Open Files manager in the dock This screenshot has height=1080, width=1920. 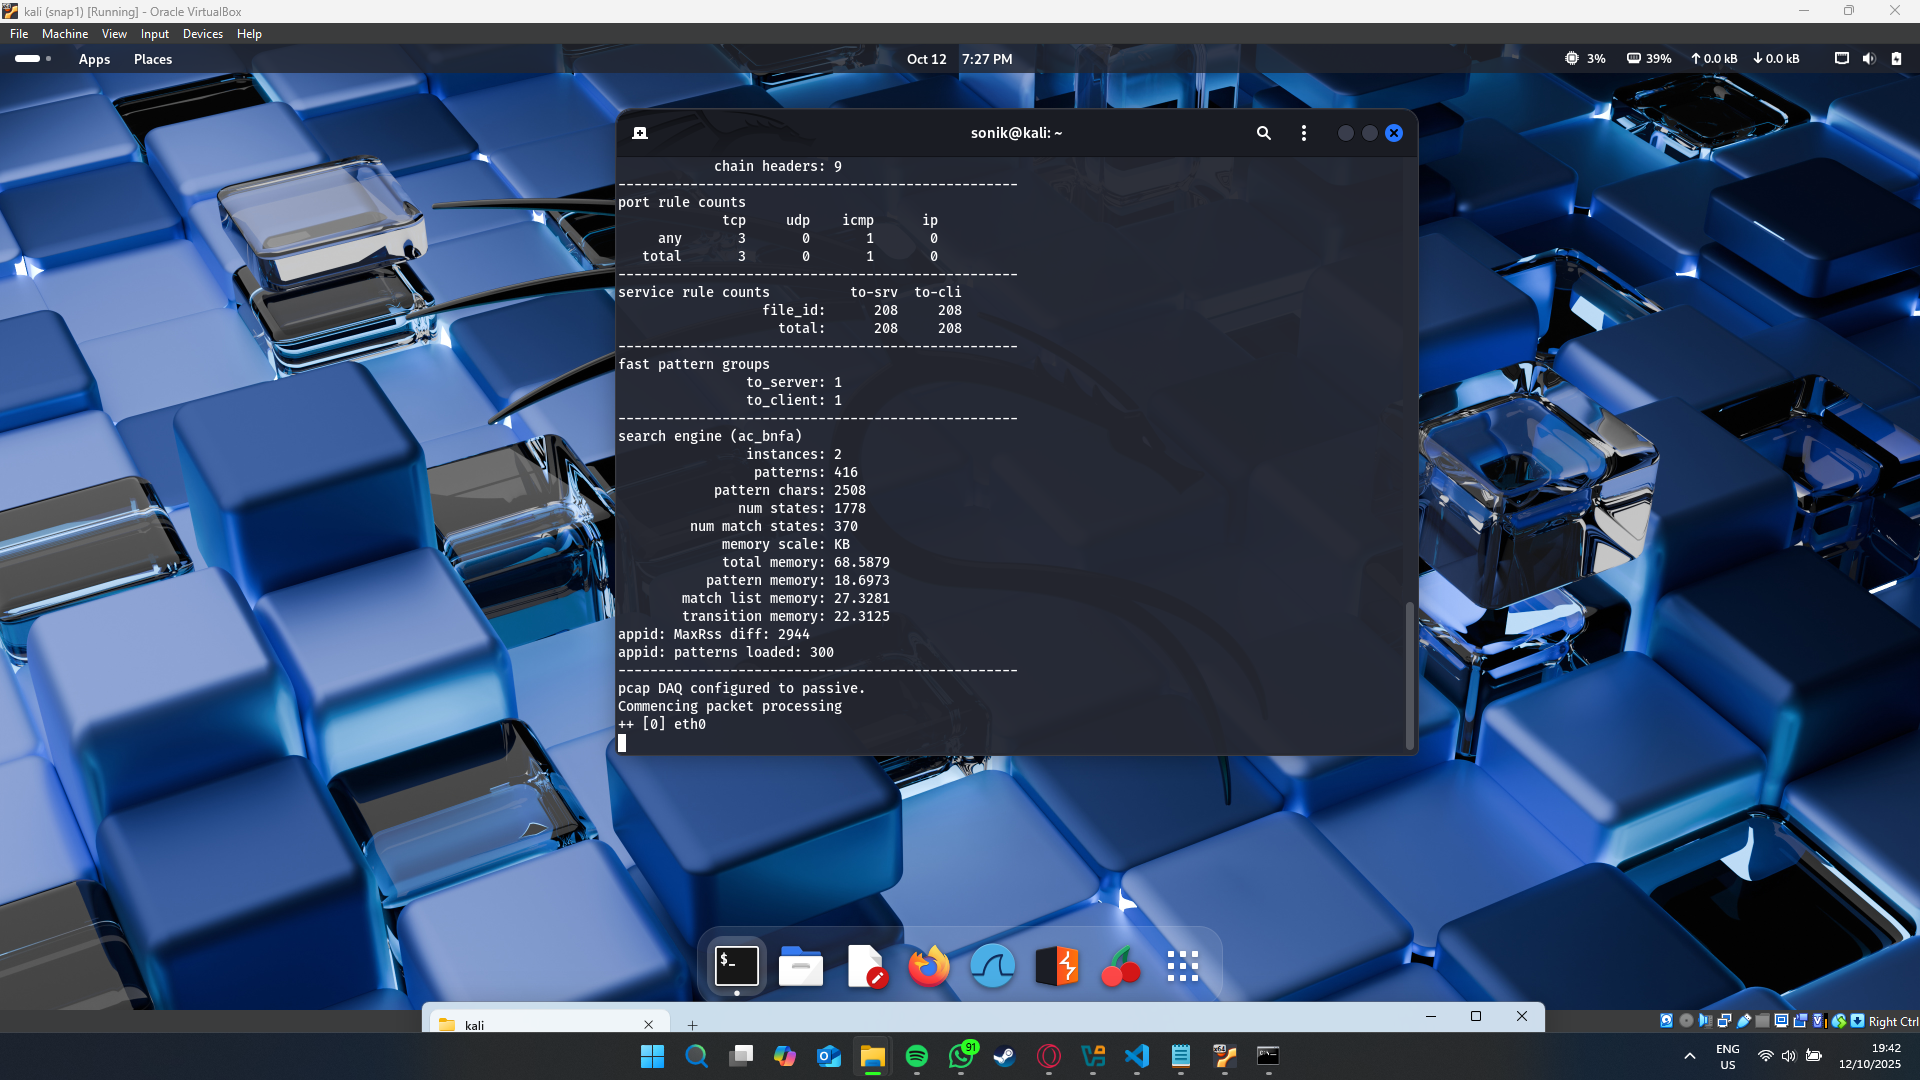[x=801, y=967]
